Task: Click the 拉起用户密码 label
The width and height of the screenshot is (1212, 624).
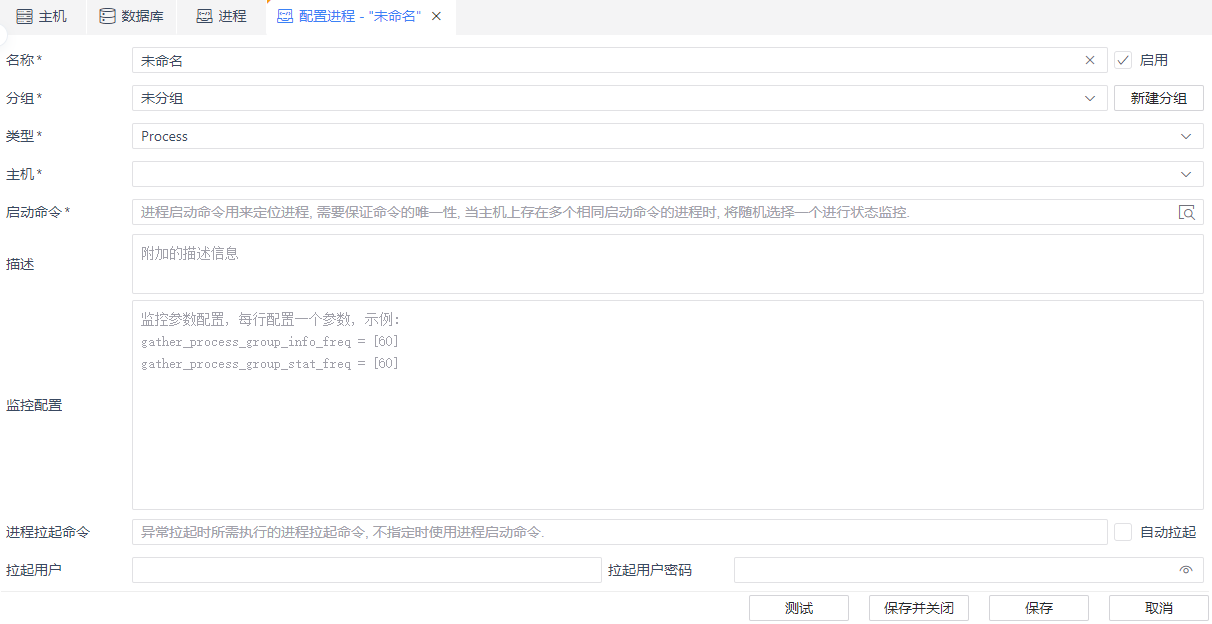Action: [x=650, y=570]
